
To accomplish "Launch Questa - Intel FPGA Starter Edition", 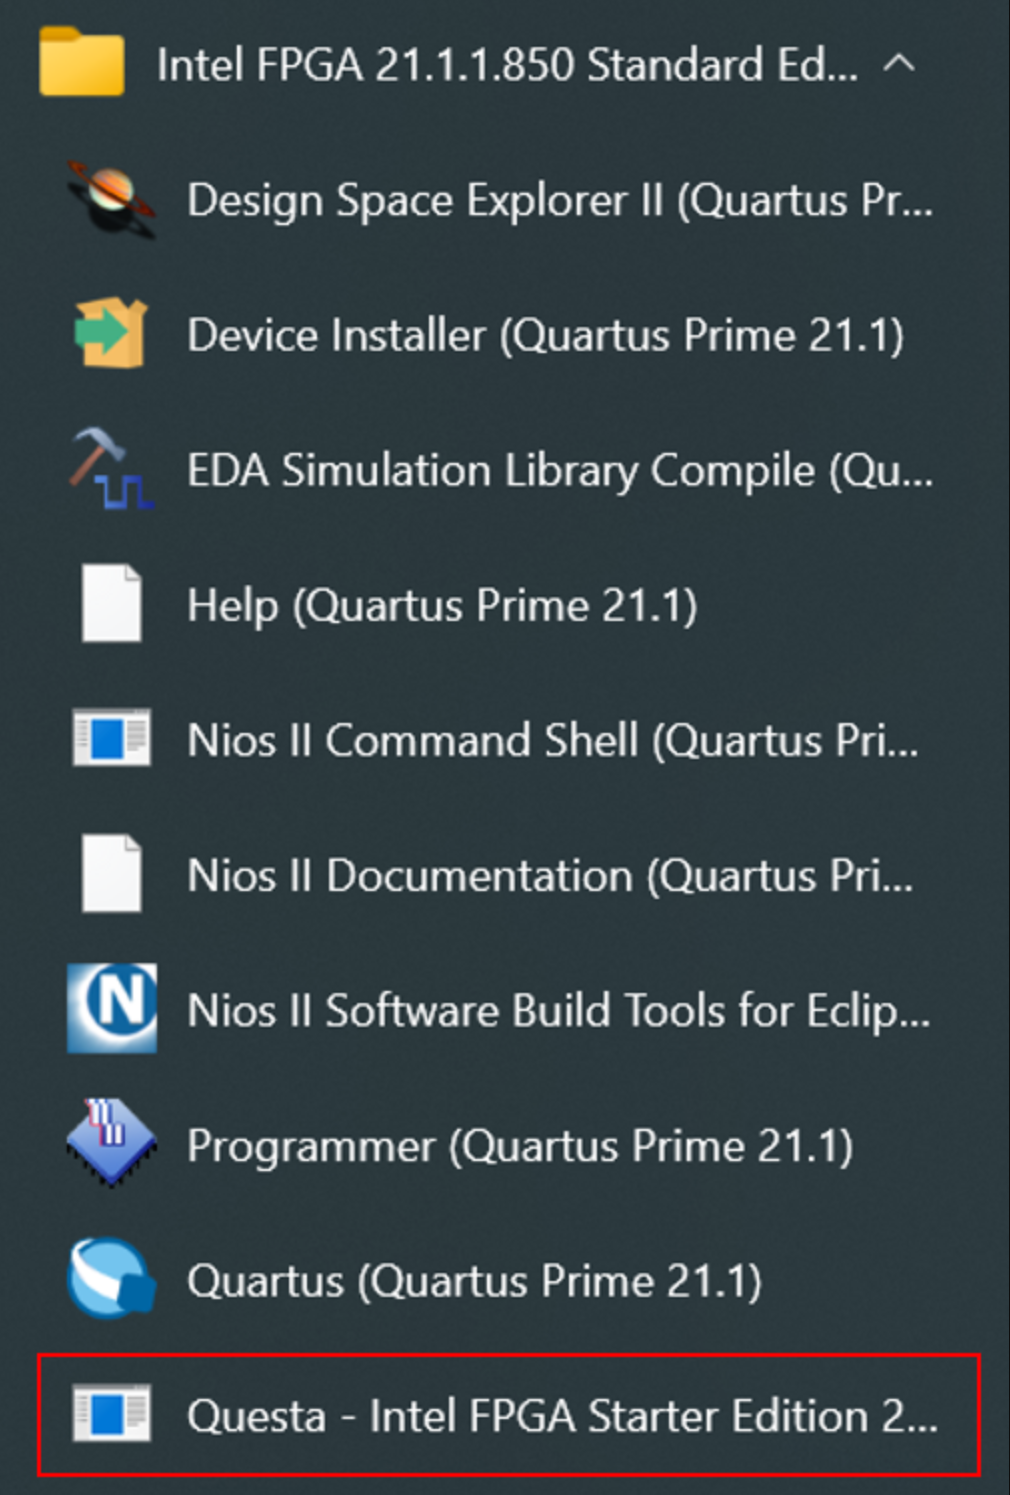I will (562, 1415).
